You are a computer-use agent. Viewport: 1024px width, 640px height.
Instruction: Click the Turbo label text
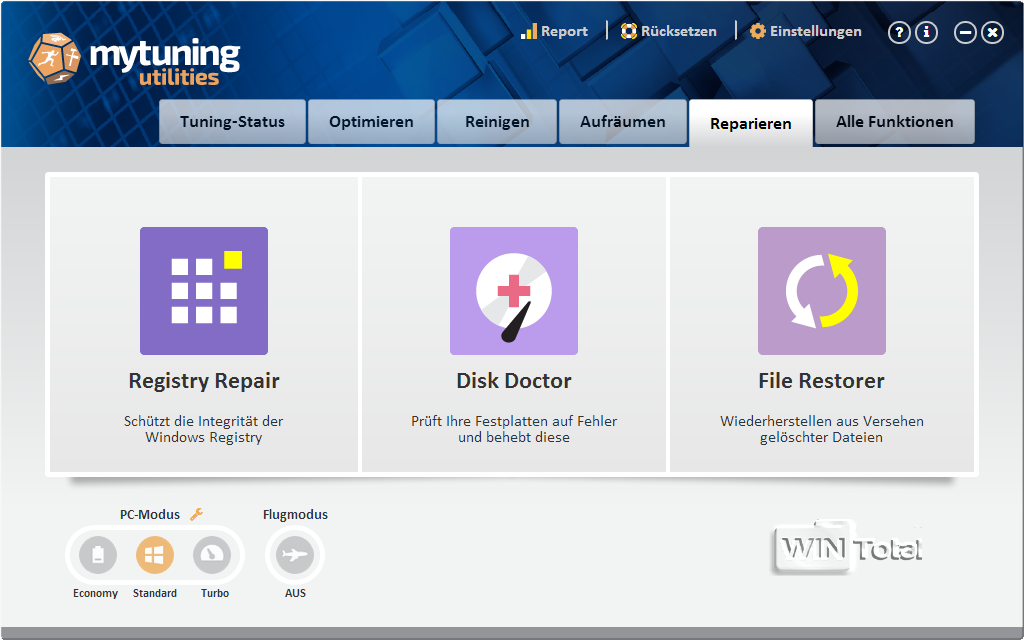(x=215, y=593)
